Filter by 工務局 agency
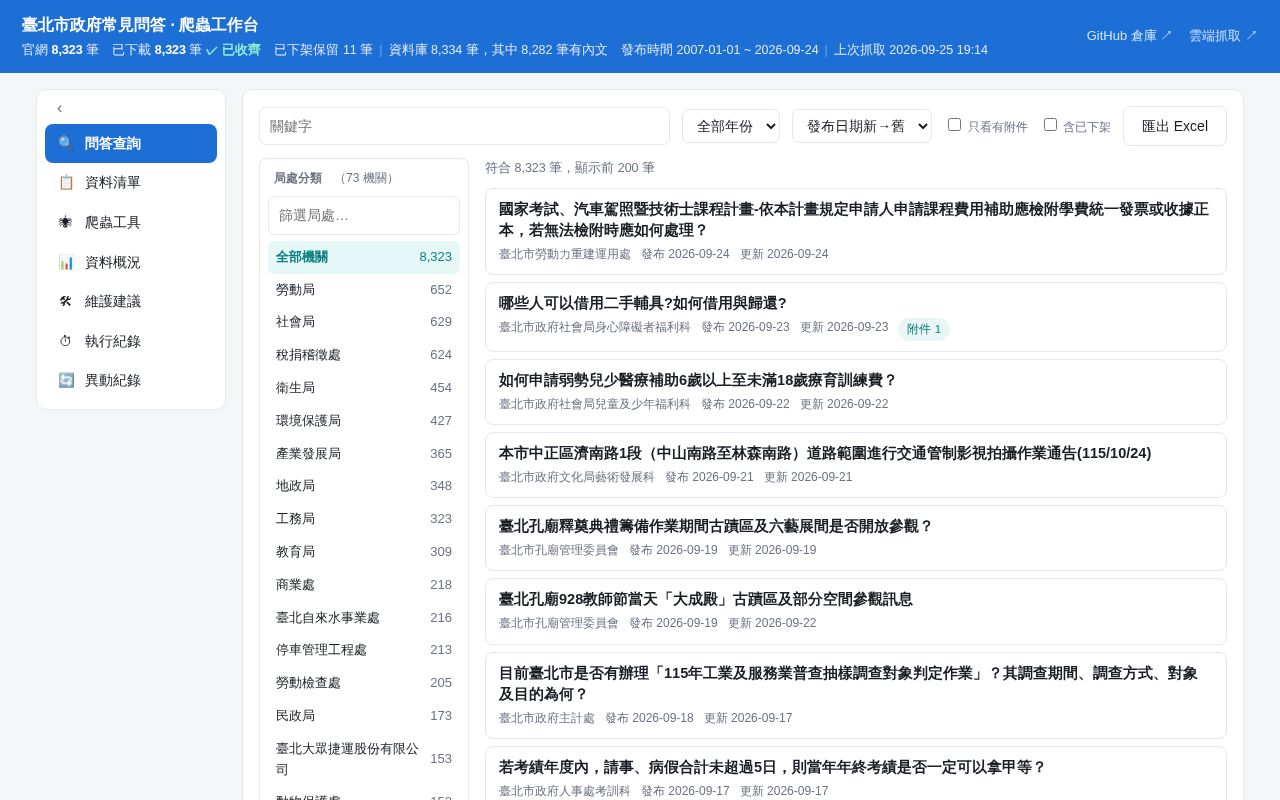Screen dimensions: 1280x800 [364, 519]
